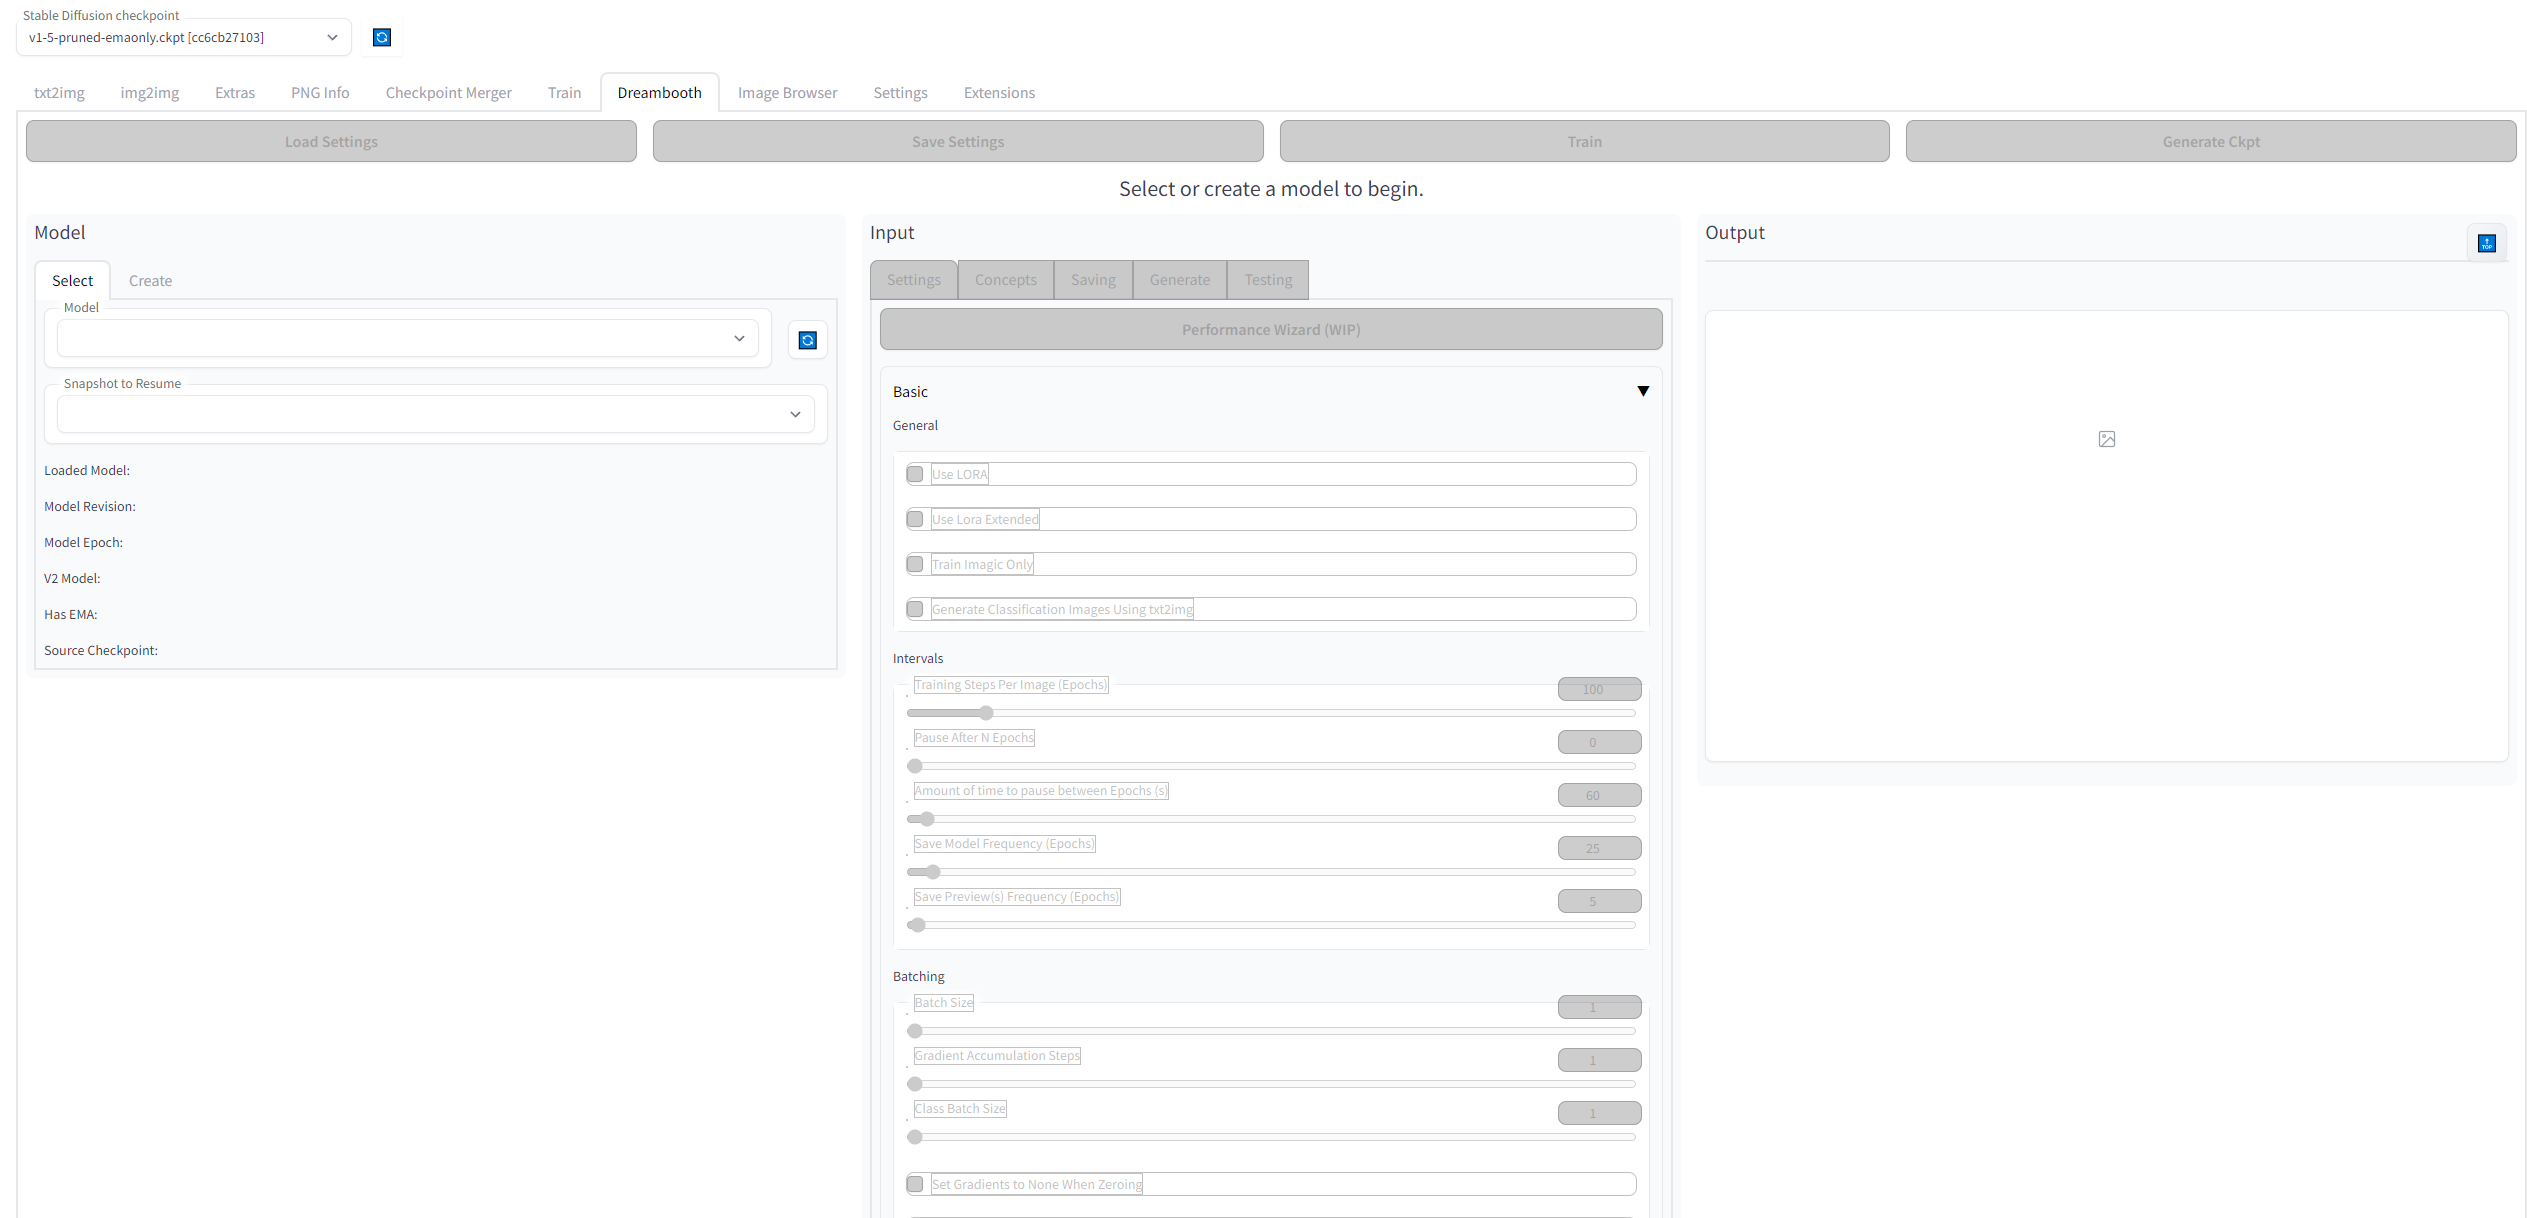The width and height of the screenshot is (2527, 1218).
Task: Switch to the txt2img tab
Action: click(x=59, y=92)
